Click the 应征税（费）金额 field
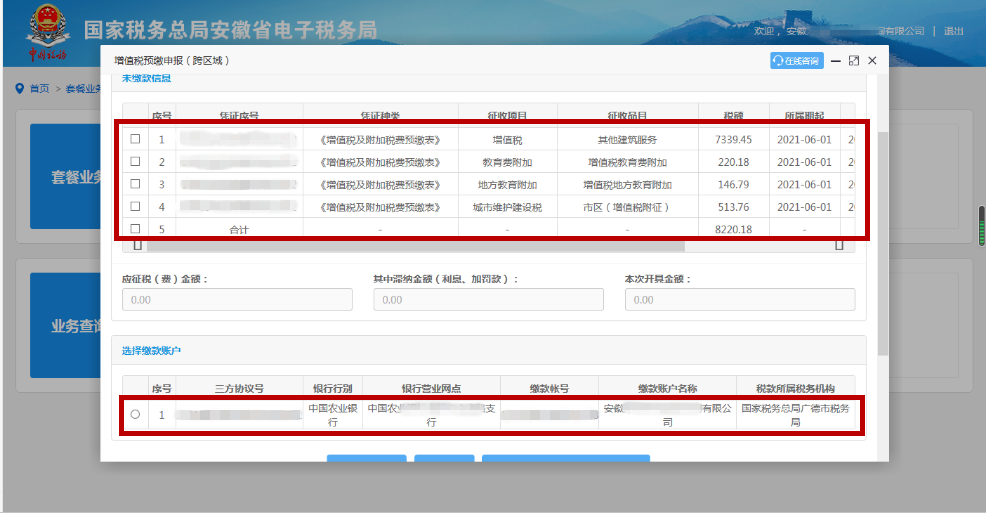Image resolution: width=987 pixels, height=515 pixels. click(237, 300)
